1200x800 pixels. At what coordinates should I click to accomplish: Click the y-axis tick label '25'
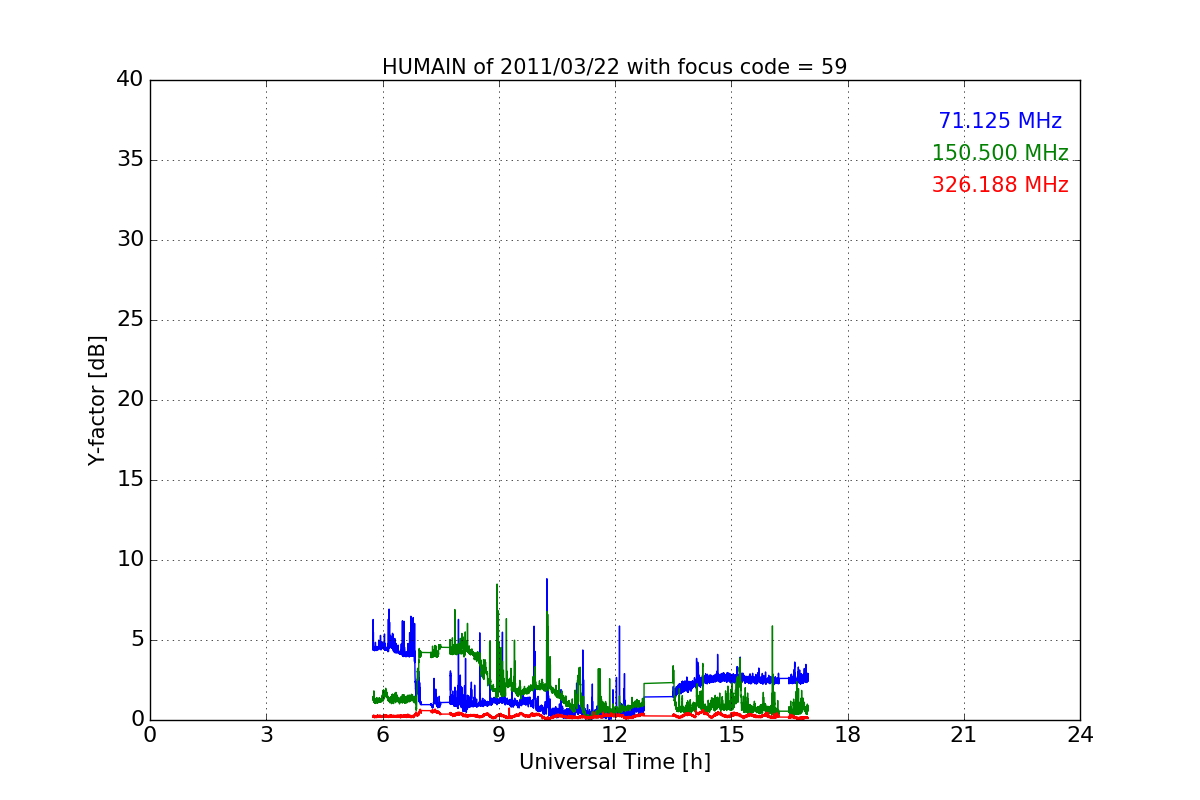click(x=130, y=320)
